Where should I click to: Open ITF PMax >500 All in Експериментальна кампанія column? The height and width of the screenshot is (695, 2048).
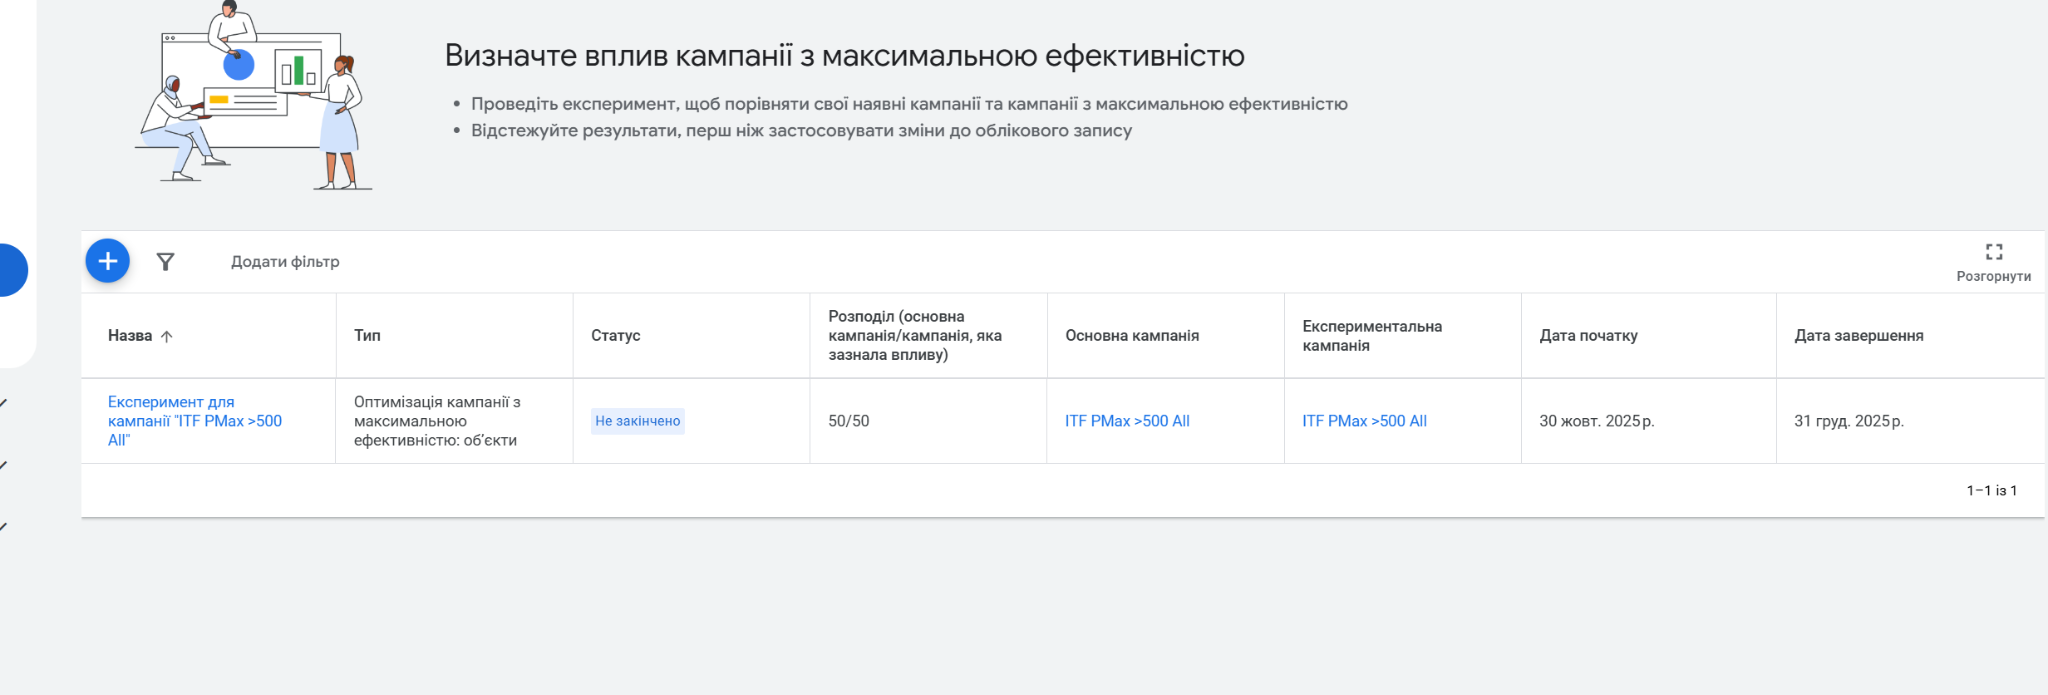(x=1364, y=421)
